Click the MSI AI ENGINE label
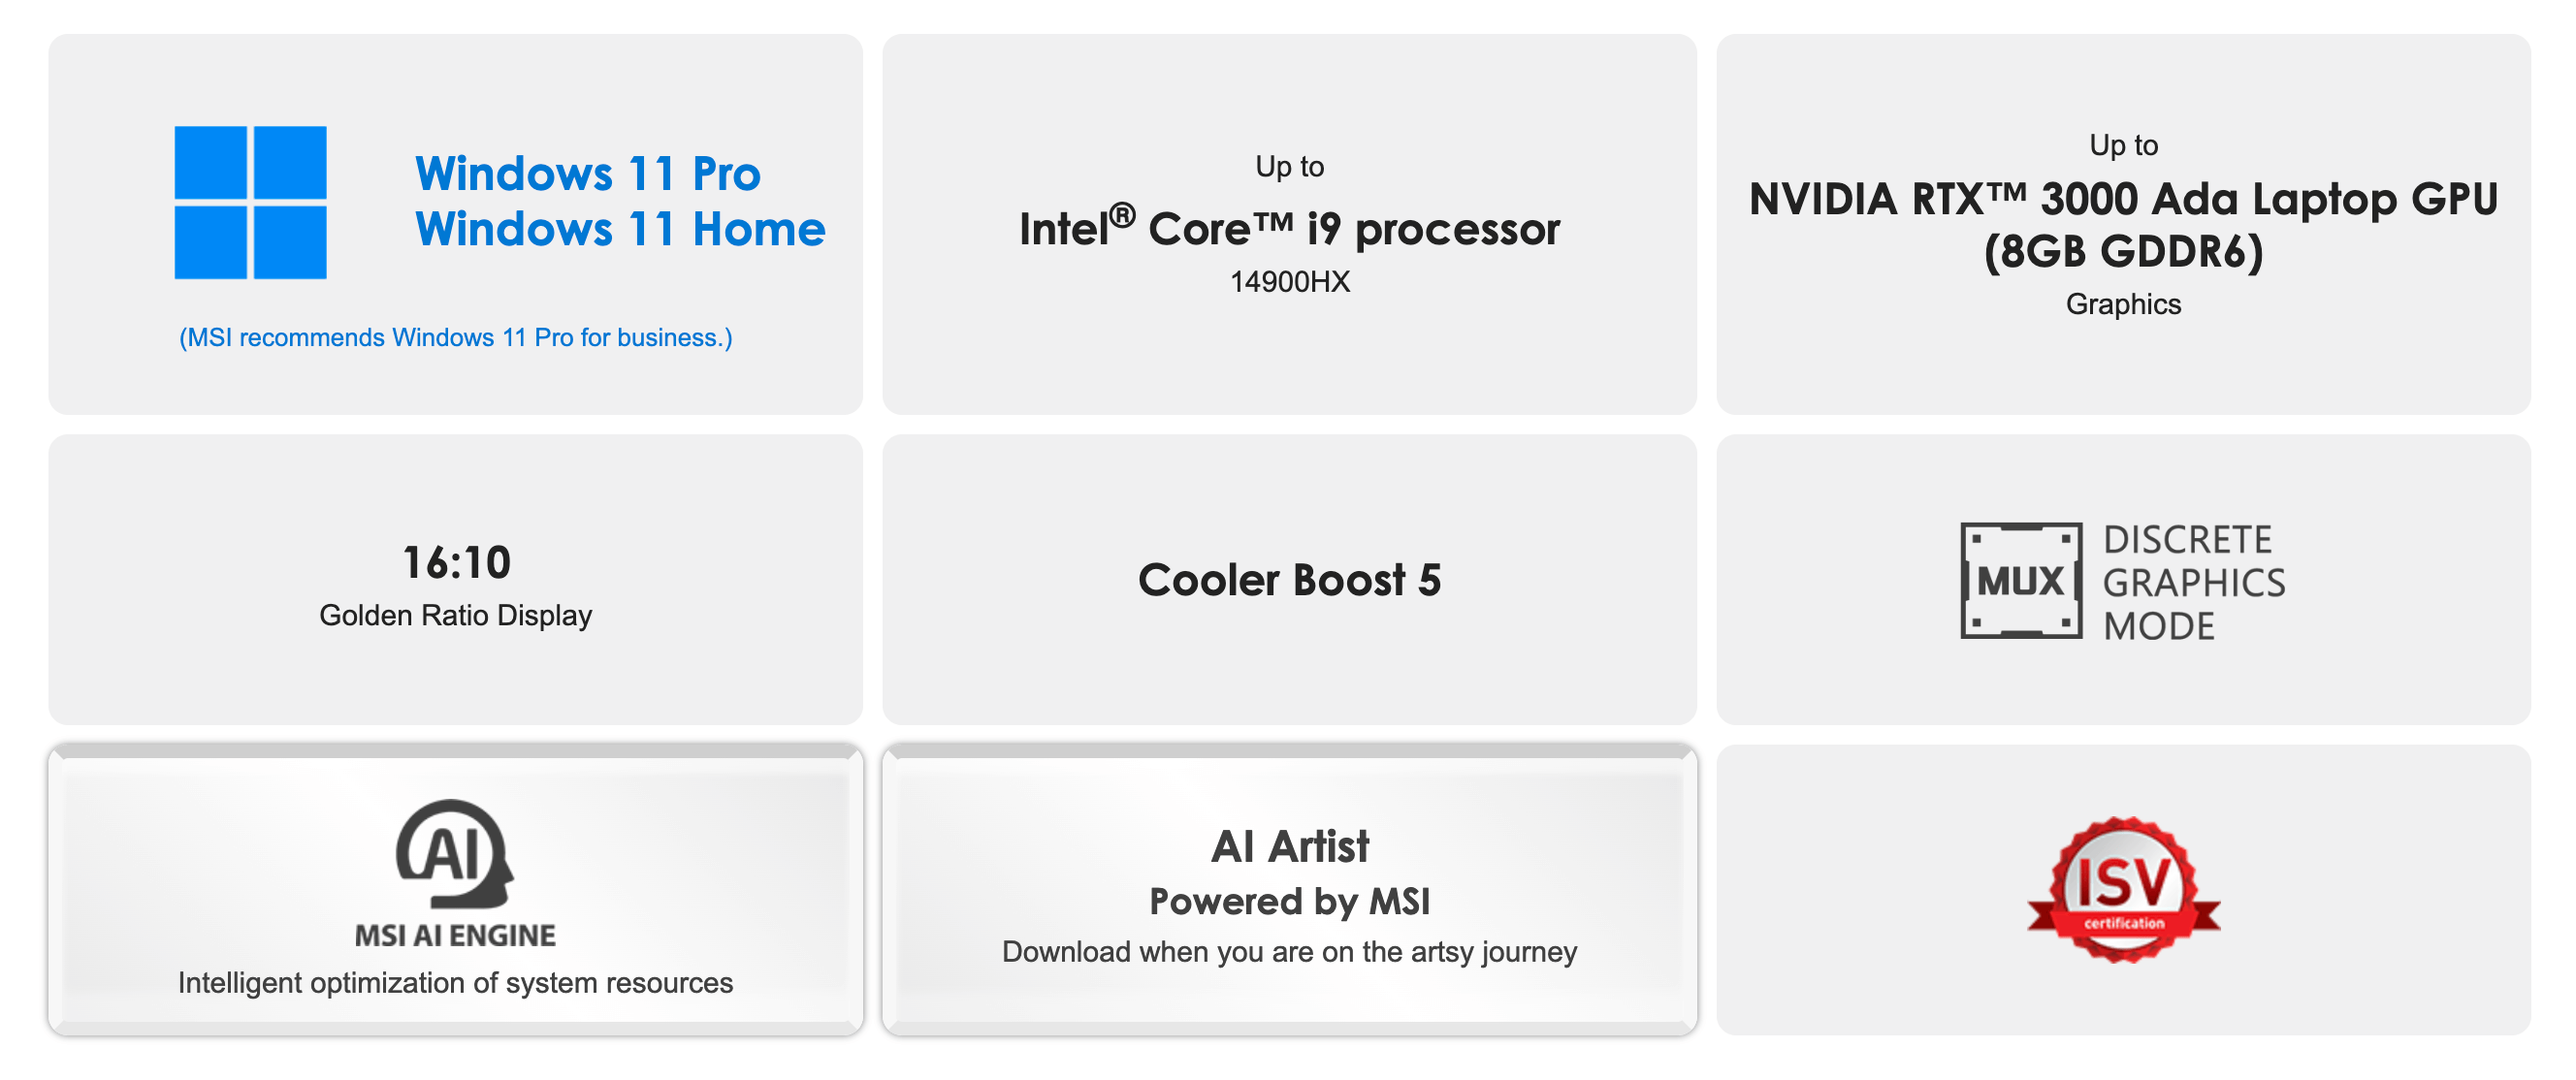This screenshot has height=1080, width=2576. [455, 936]
